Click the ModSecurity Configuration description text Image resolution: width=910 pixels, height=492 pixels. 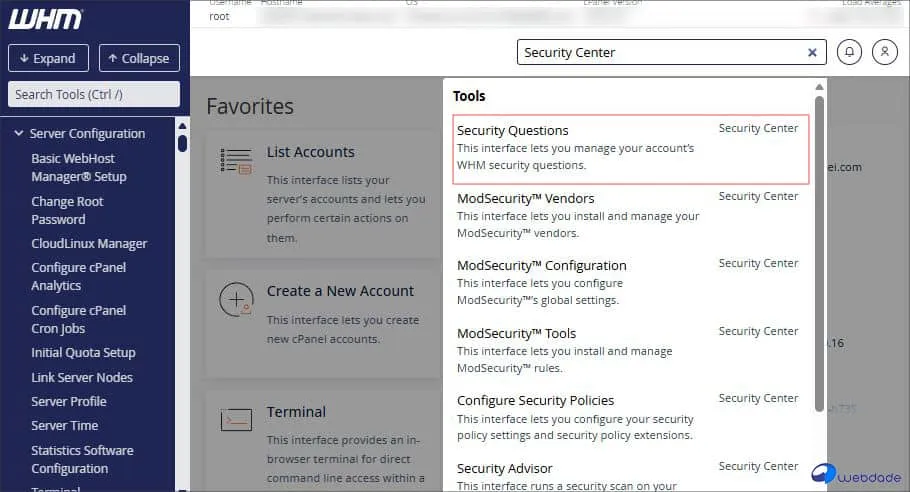pyautogui.click(x=540, y=292)
